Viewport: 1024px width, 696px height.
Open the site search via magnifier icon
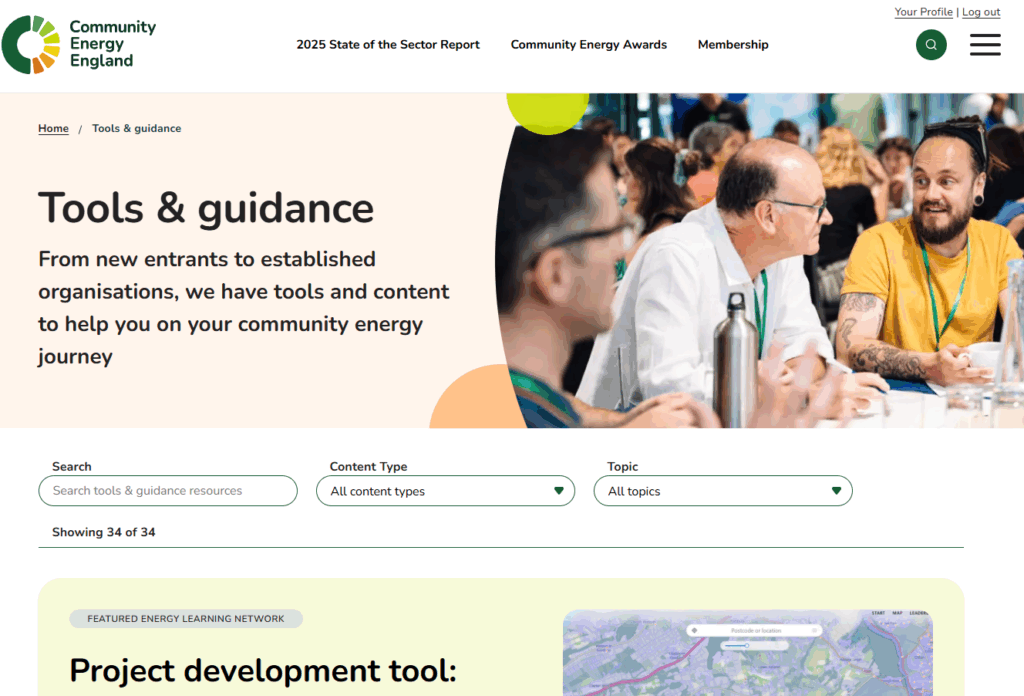click(x=931, y=45)
